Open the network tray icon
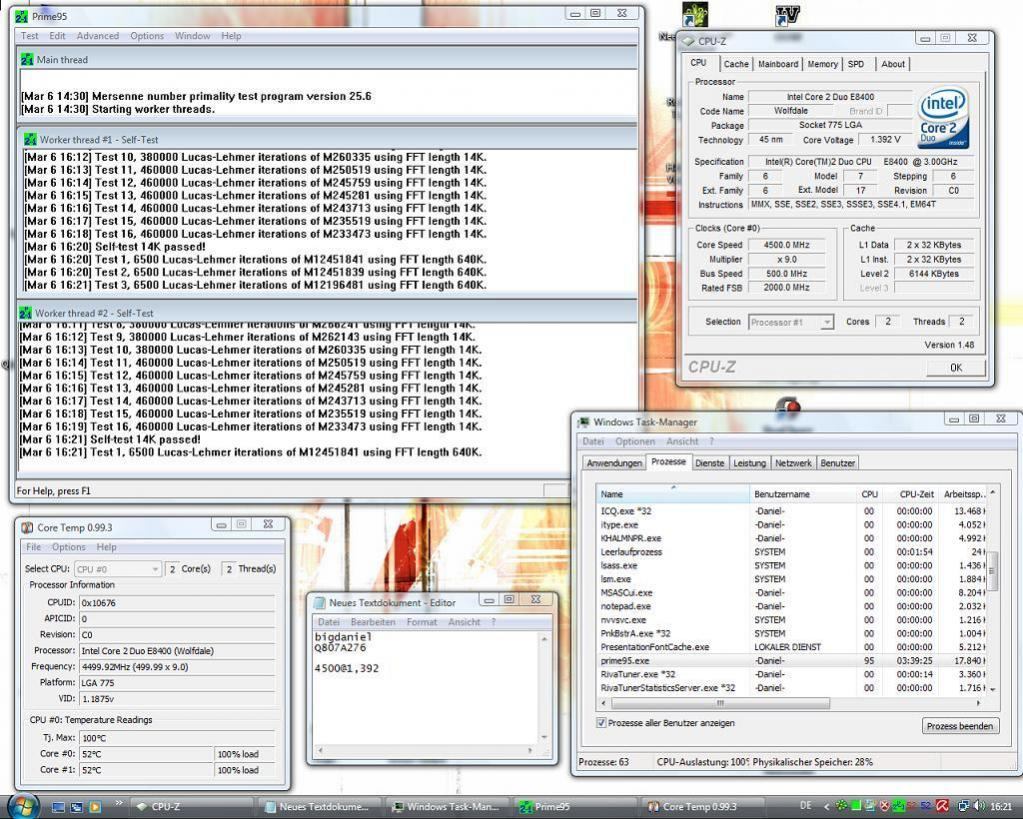 coord(963,807)
